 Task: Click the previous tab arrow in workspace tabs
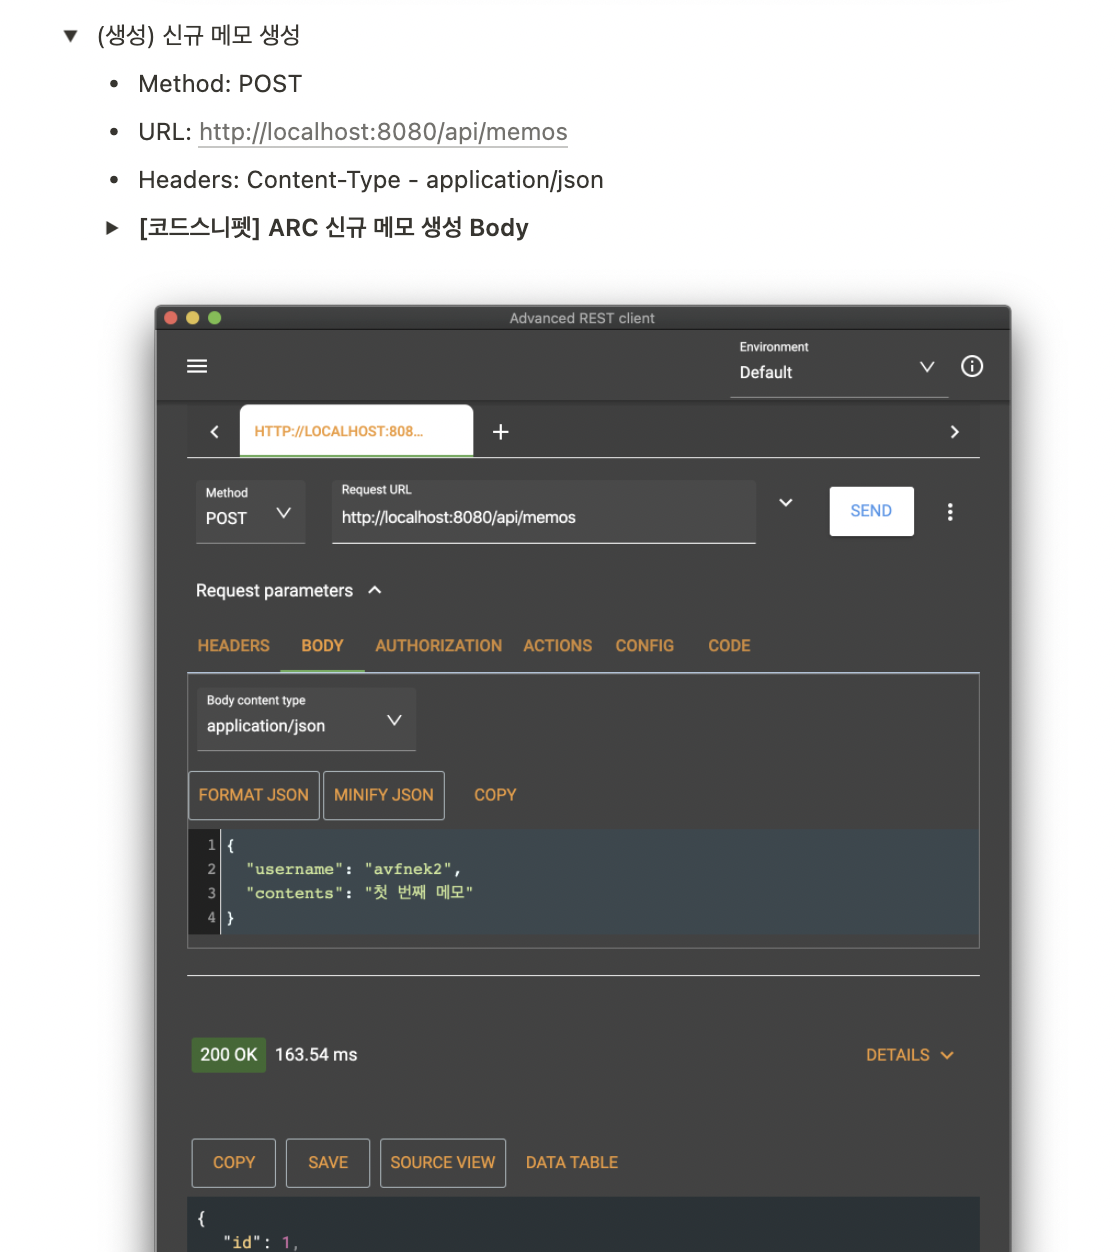214,432
